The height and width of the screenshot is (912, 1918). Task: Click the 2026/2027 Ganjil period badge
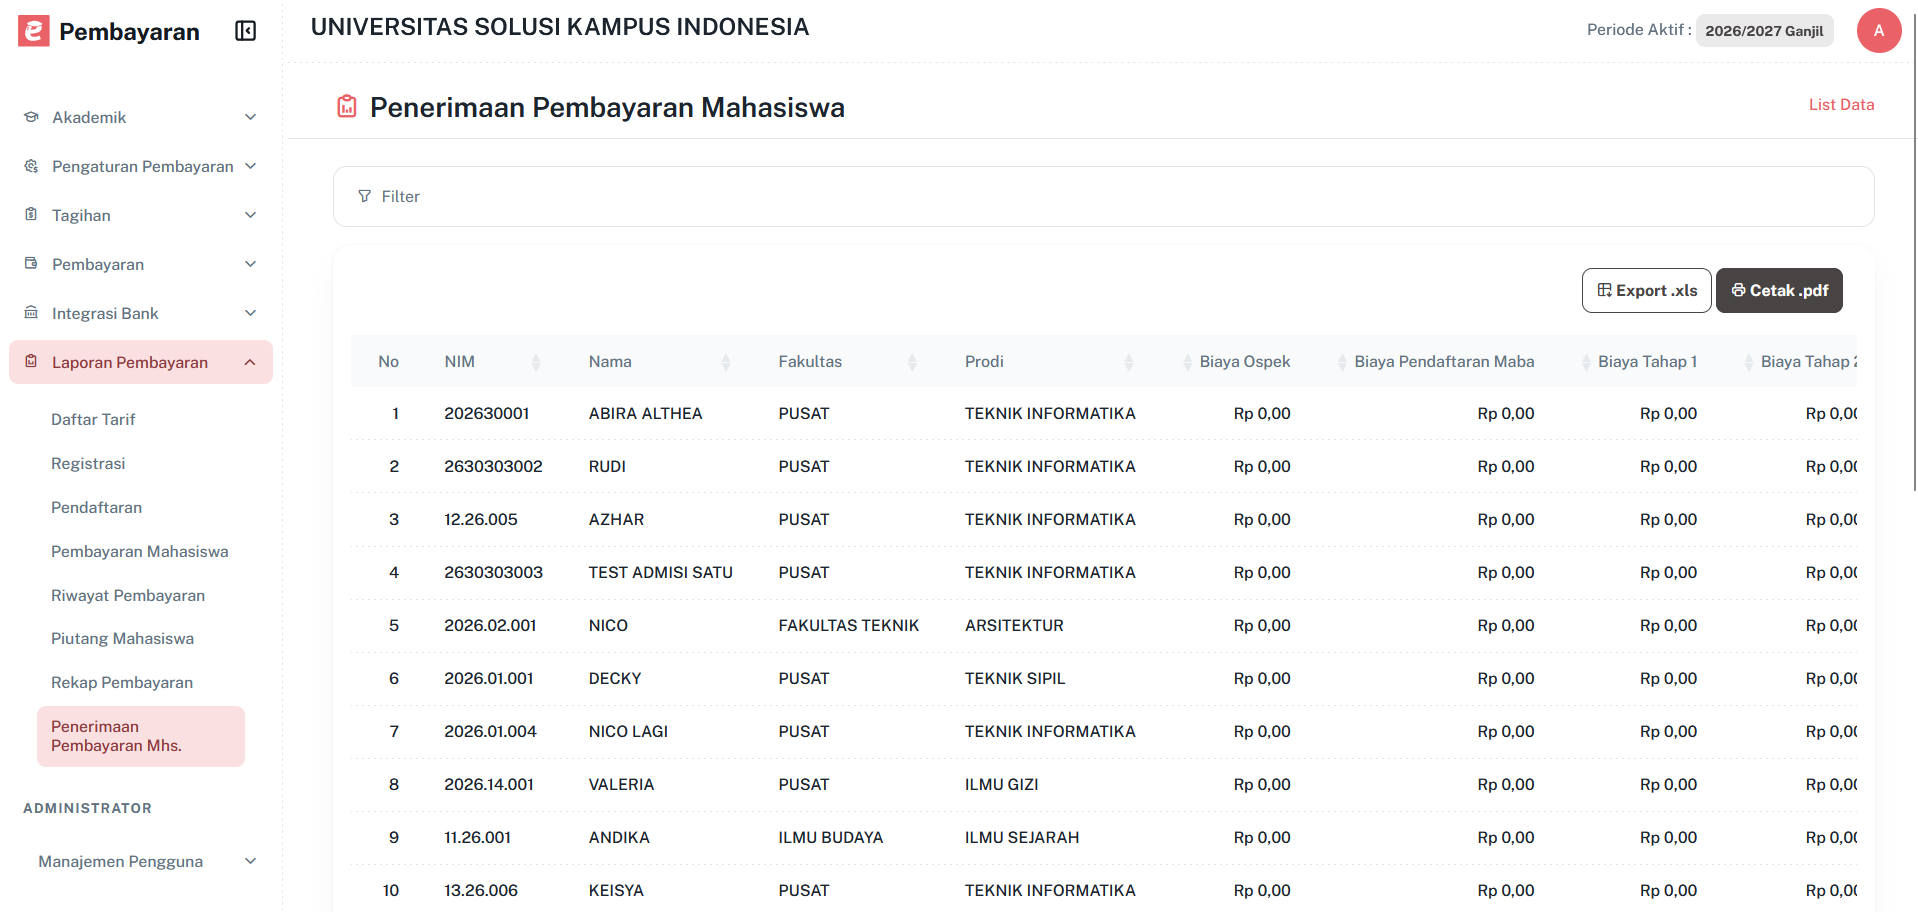[x=1763, y=30]
